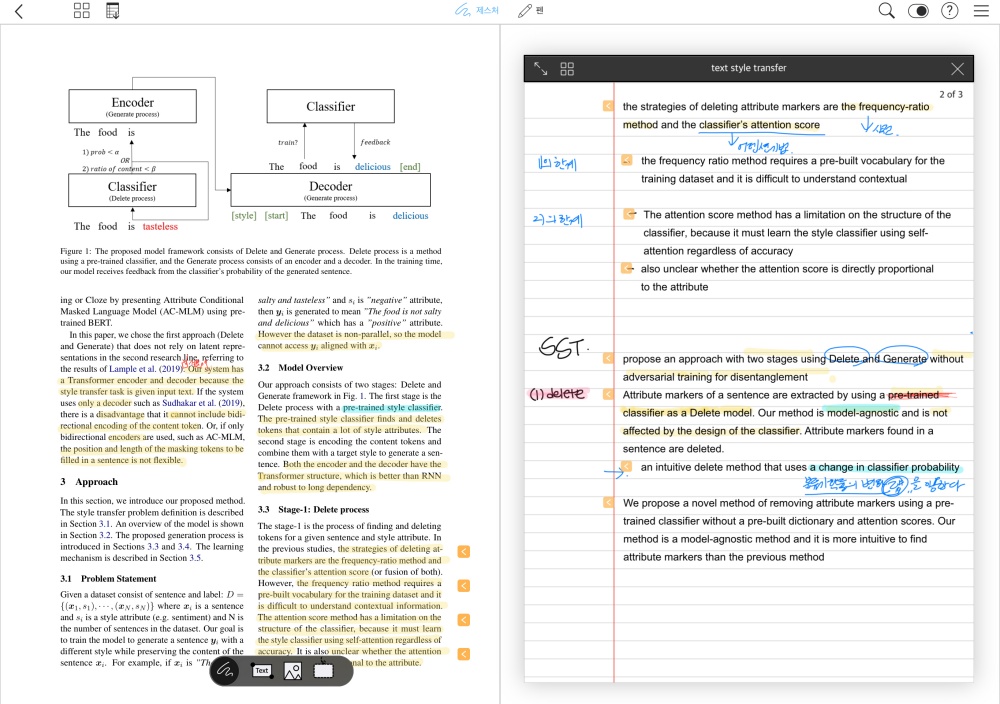This screenshot has width=1000, height=704.
Task: Switch to the pen (펜) mode
Action: [x=530, y=12]
